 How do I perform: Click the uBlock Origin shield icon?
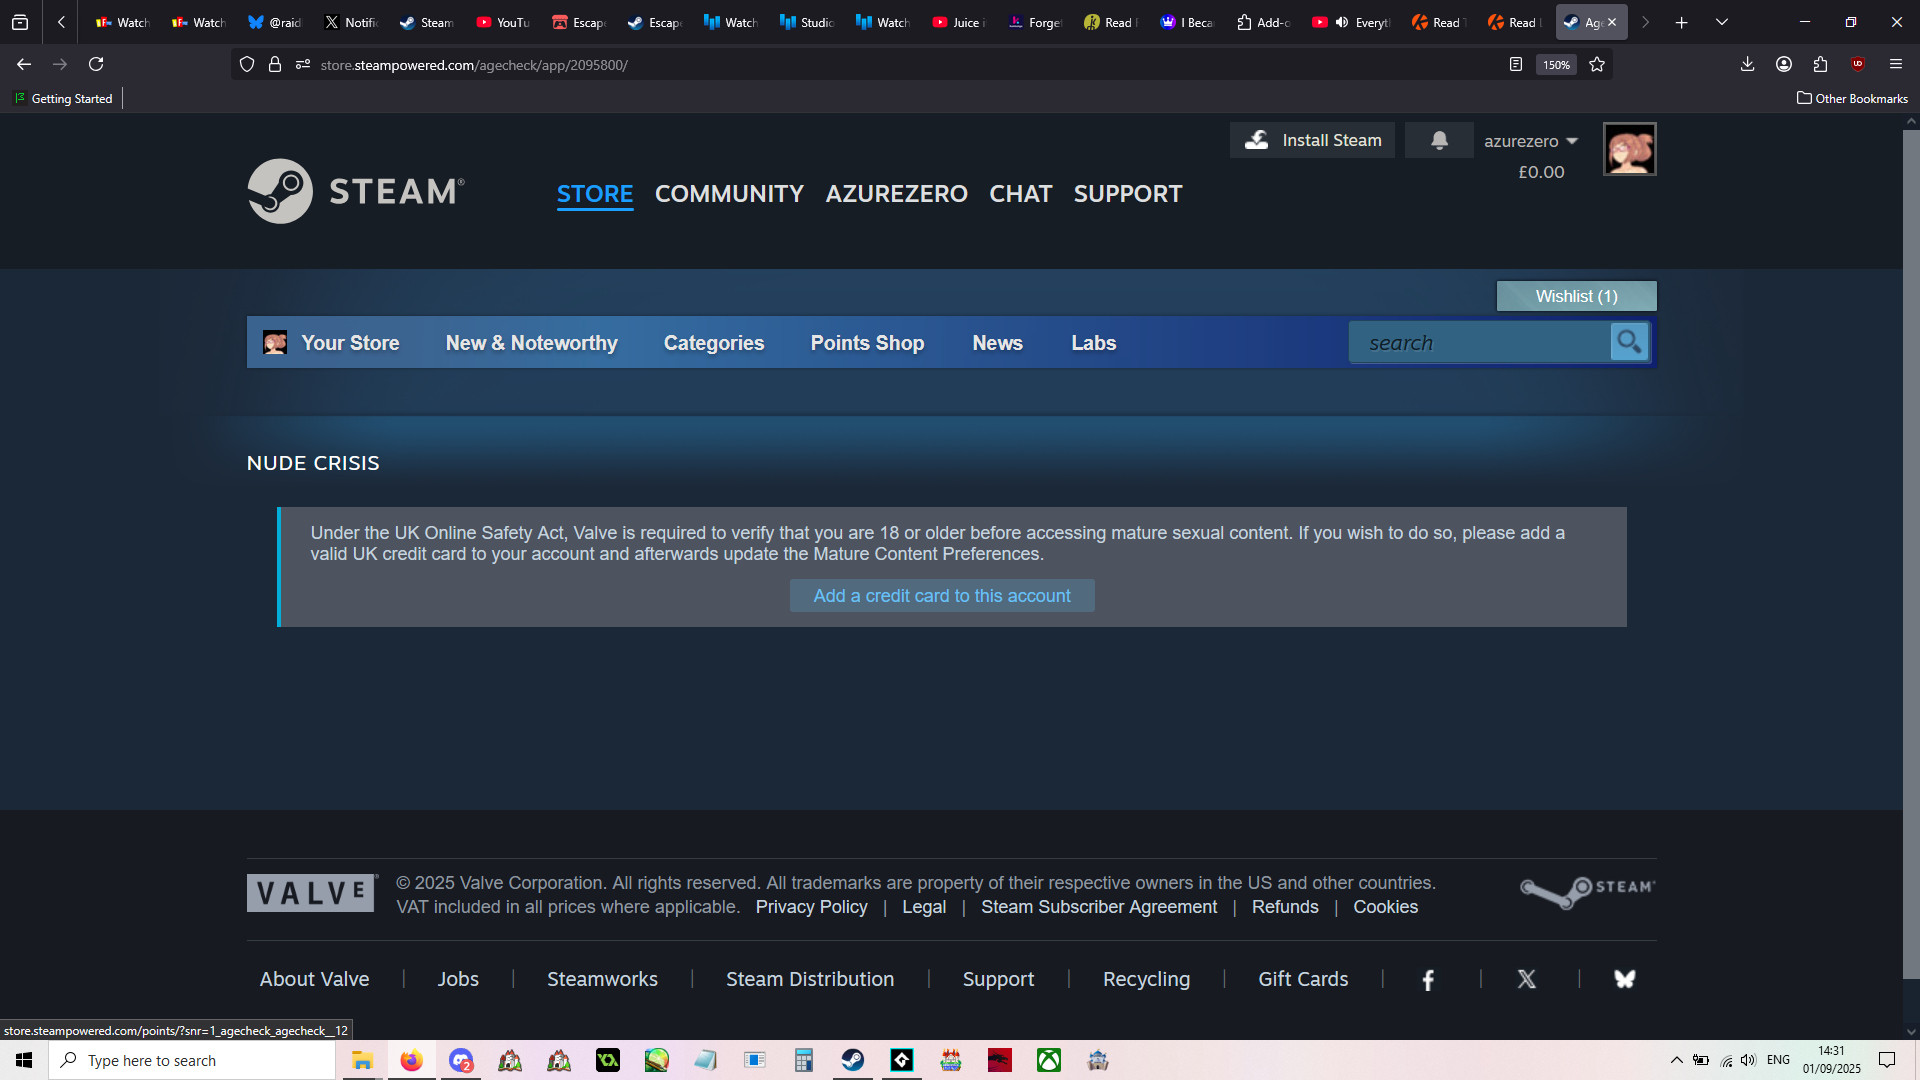point(1858,64)
